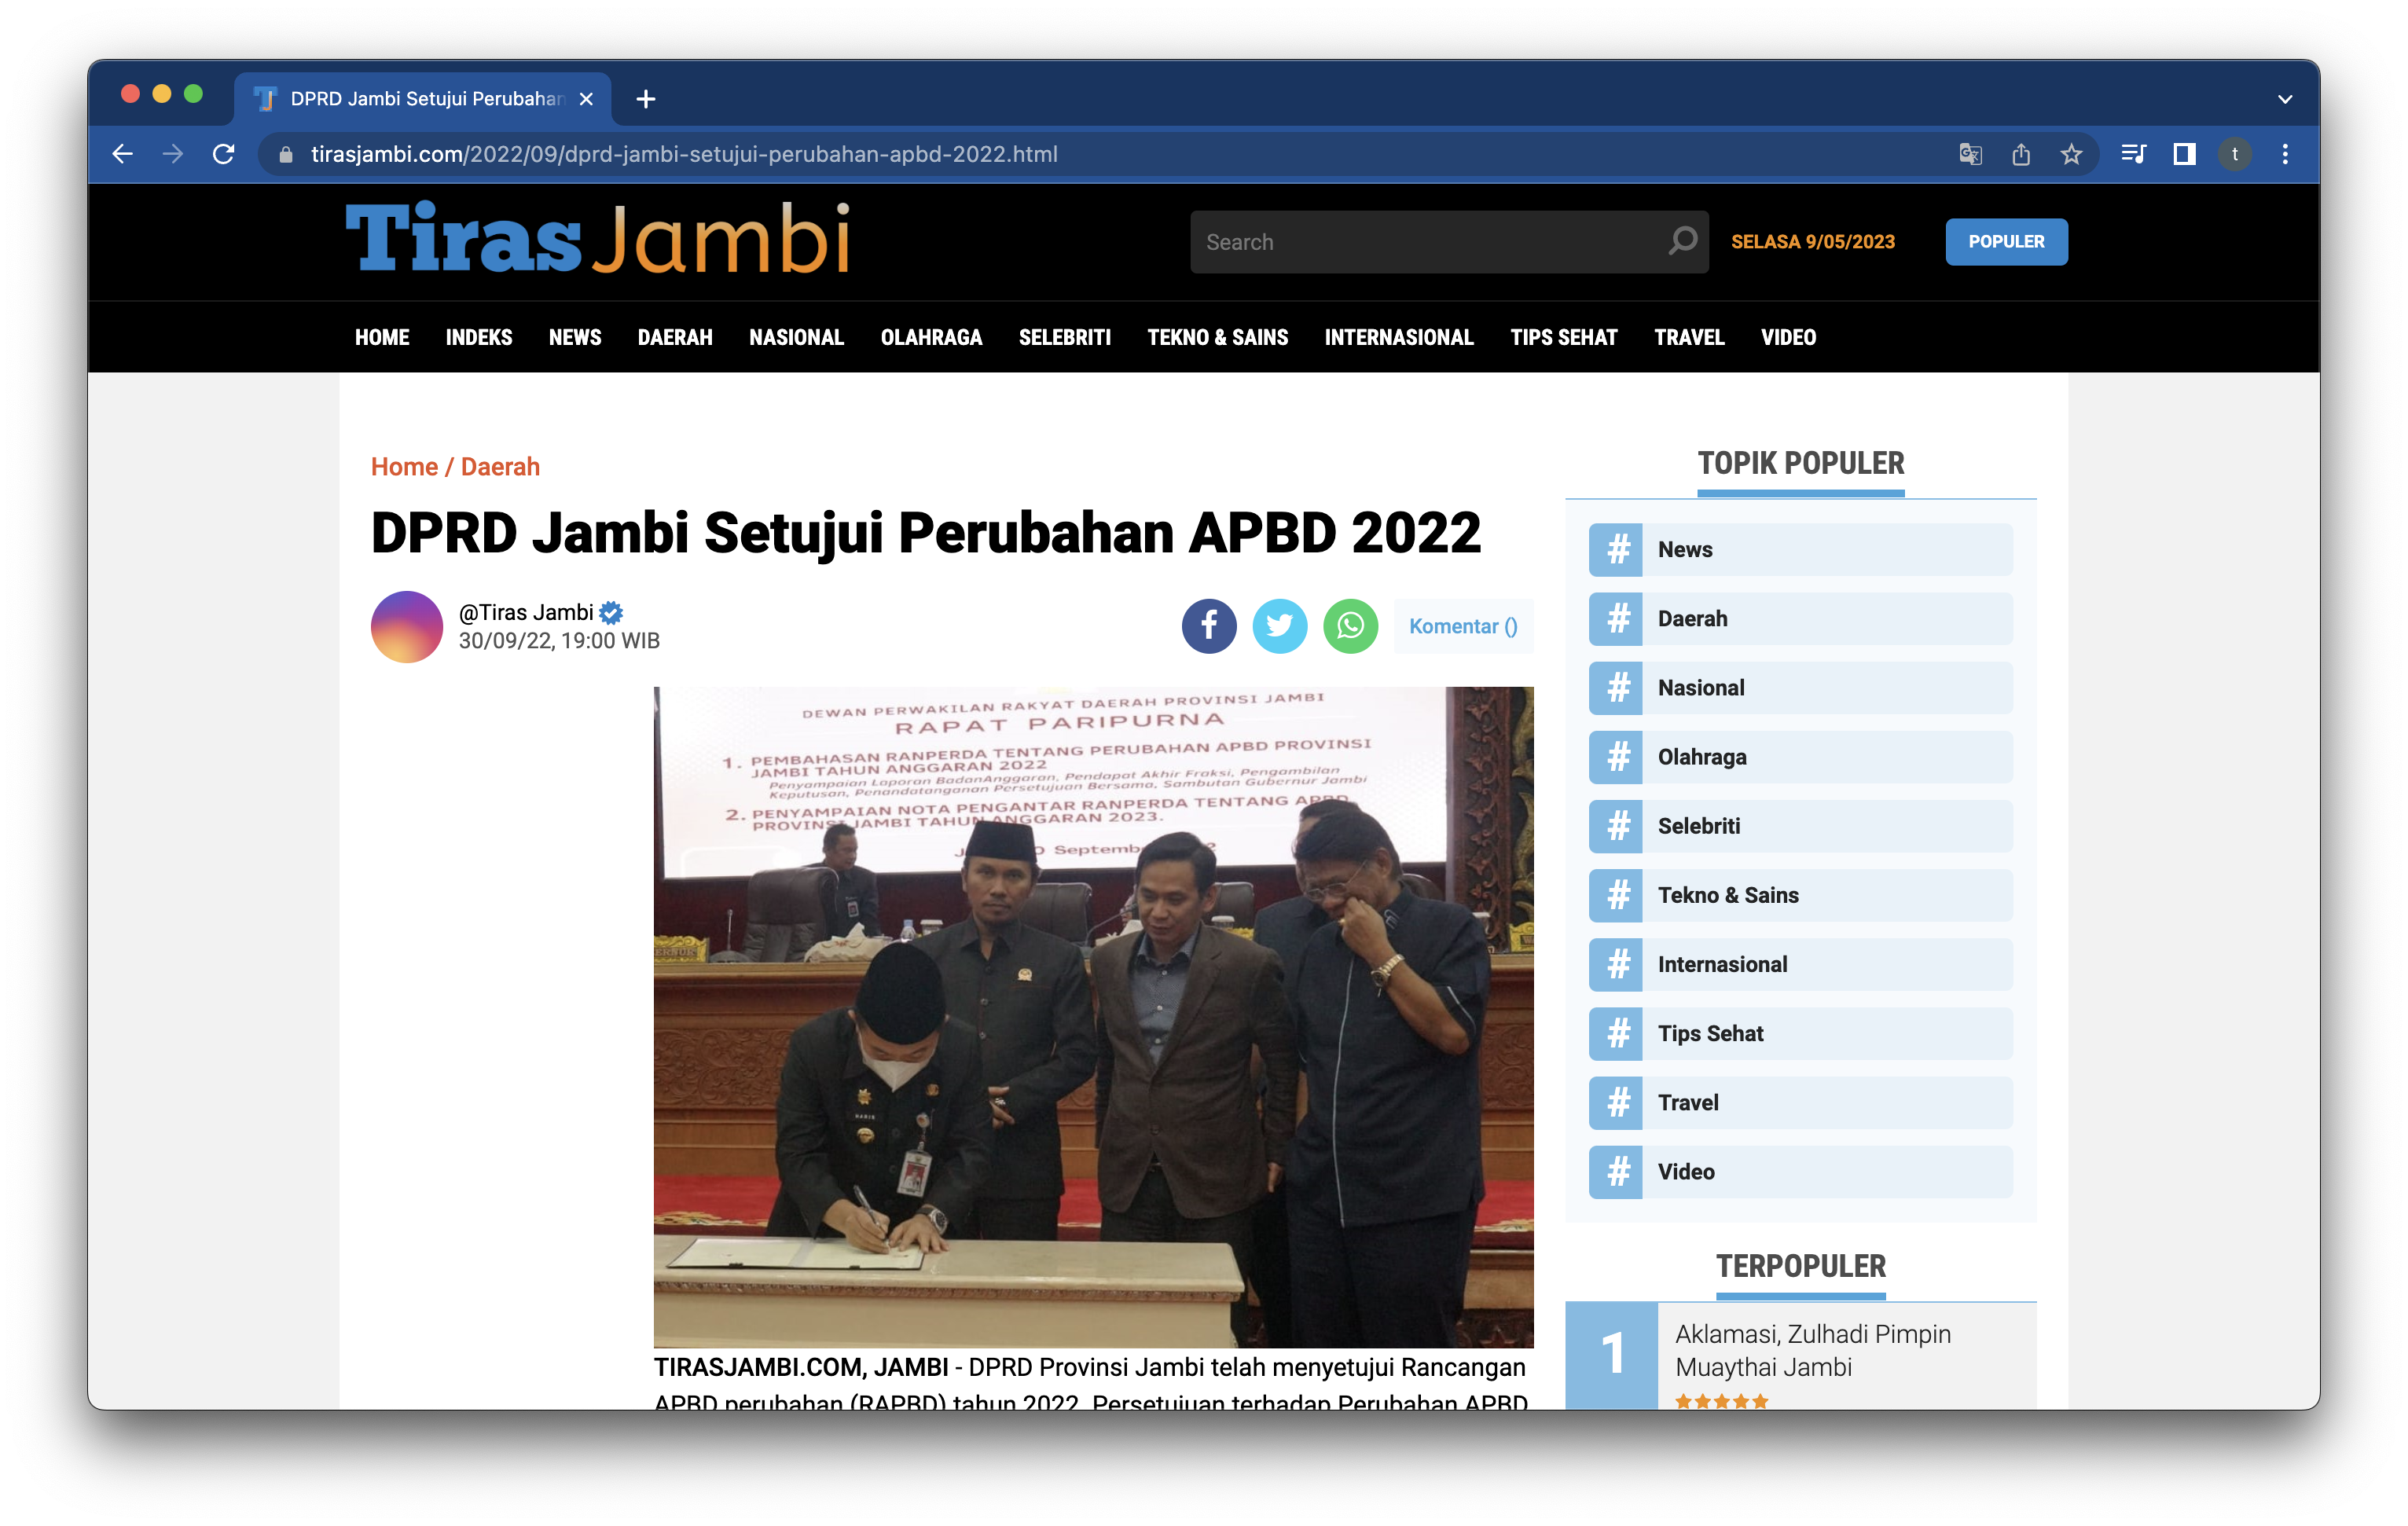2408x1526 pixels.
Task: Go back using the browser back arrow
Action: (122, 154)
